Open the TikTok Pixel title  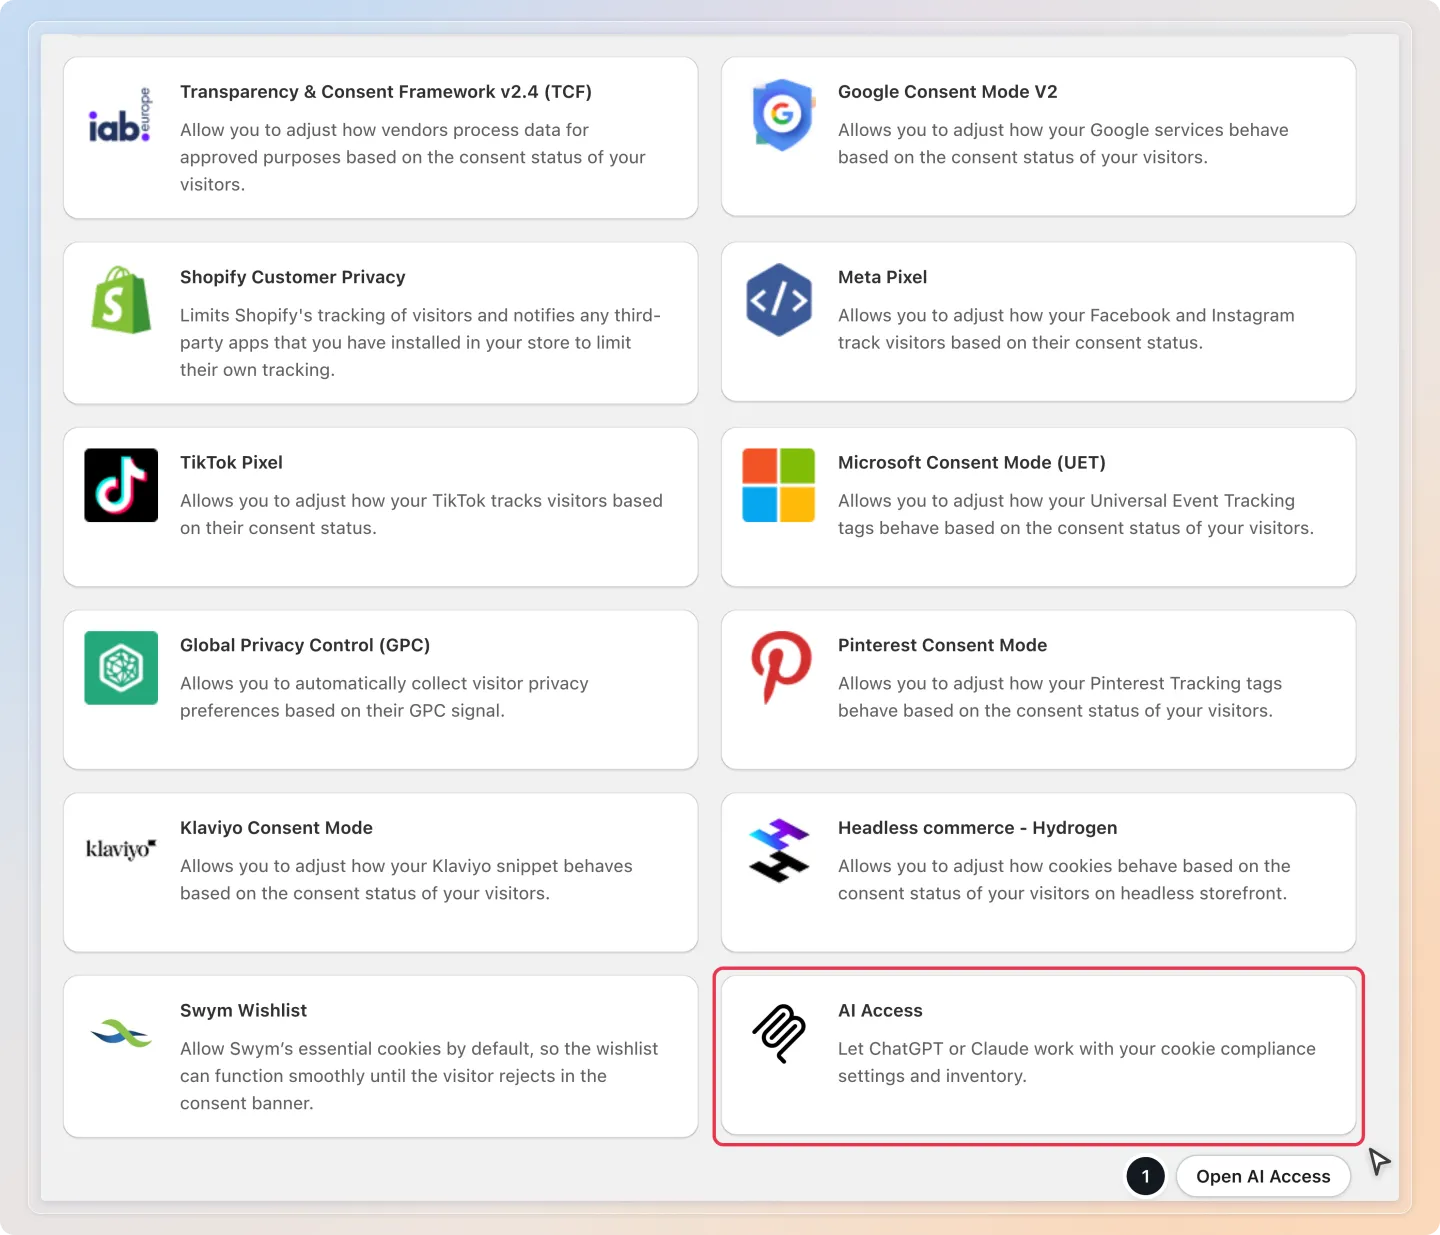[x=232, y=462]
